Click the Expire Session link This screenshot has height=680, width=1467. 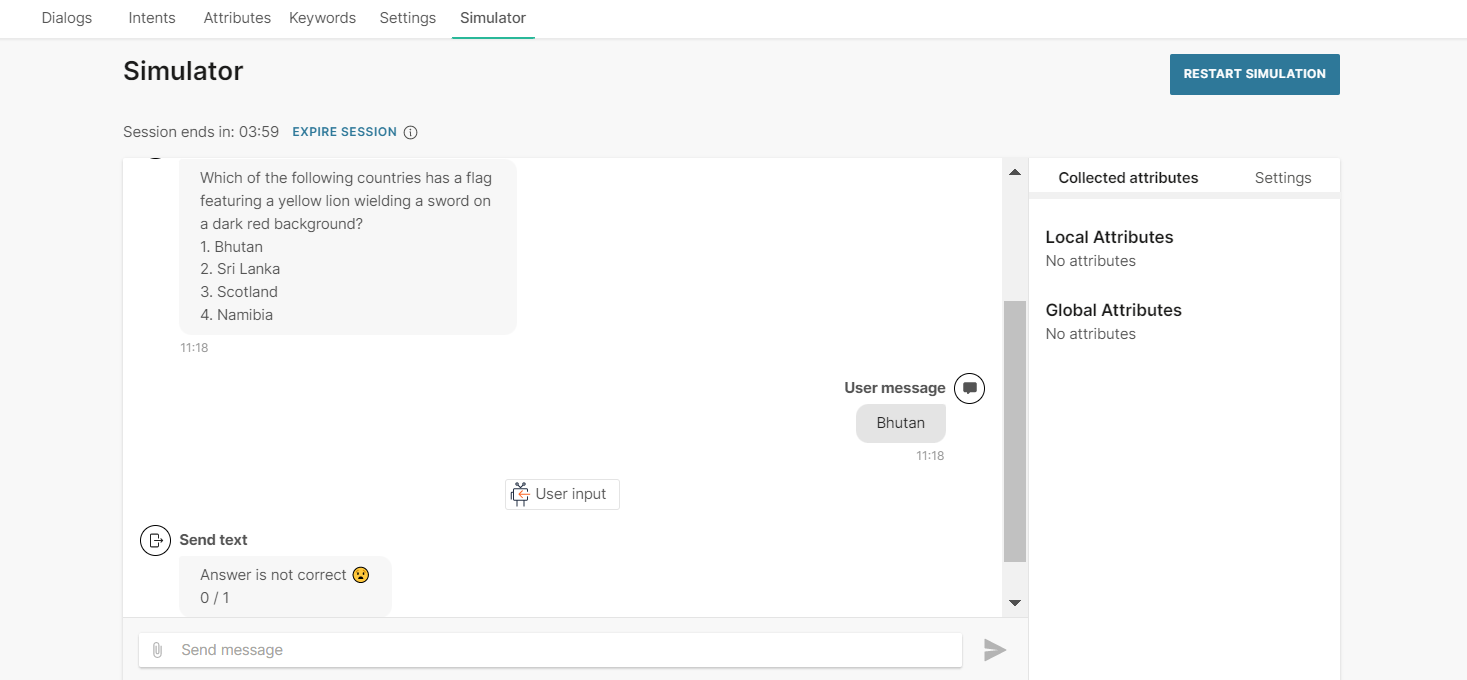(344, 132)
